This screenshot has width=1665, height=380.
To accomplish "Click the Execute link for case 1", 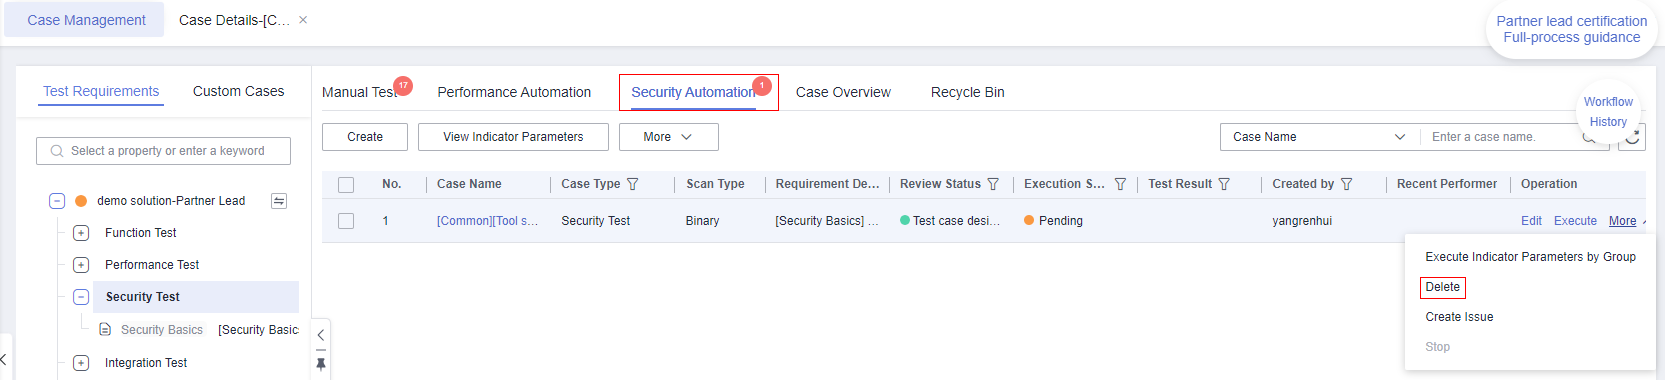I will tap(1575, 221).
